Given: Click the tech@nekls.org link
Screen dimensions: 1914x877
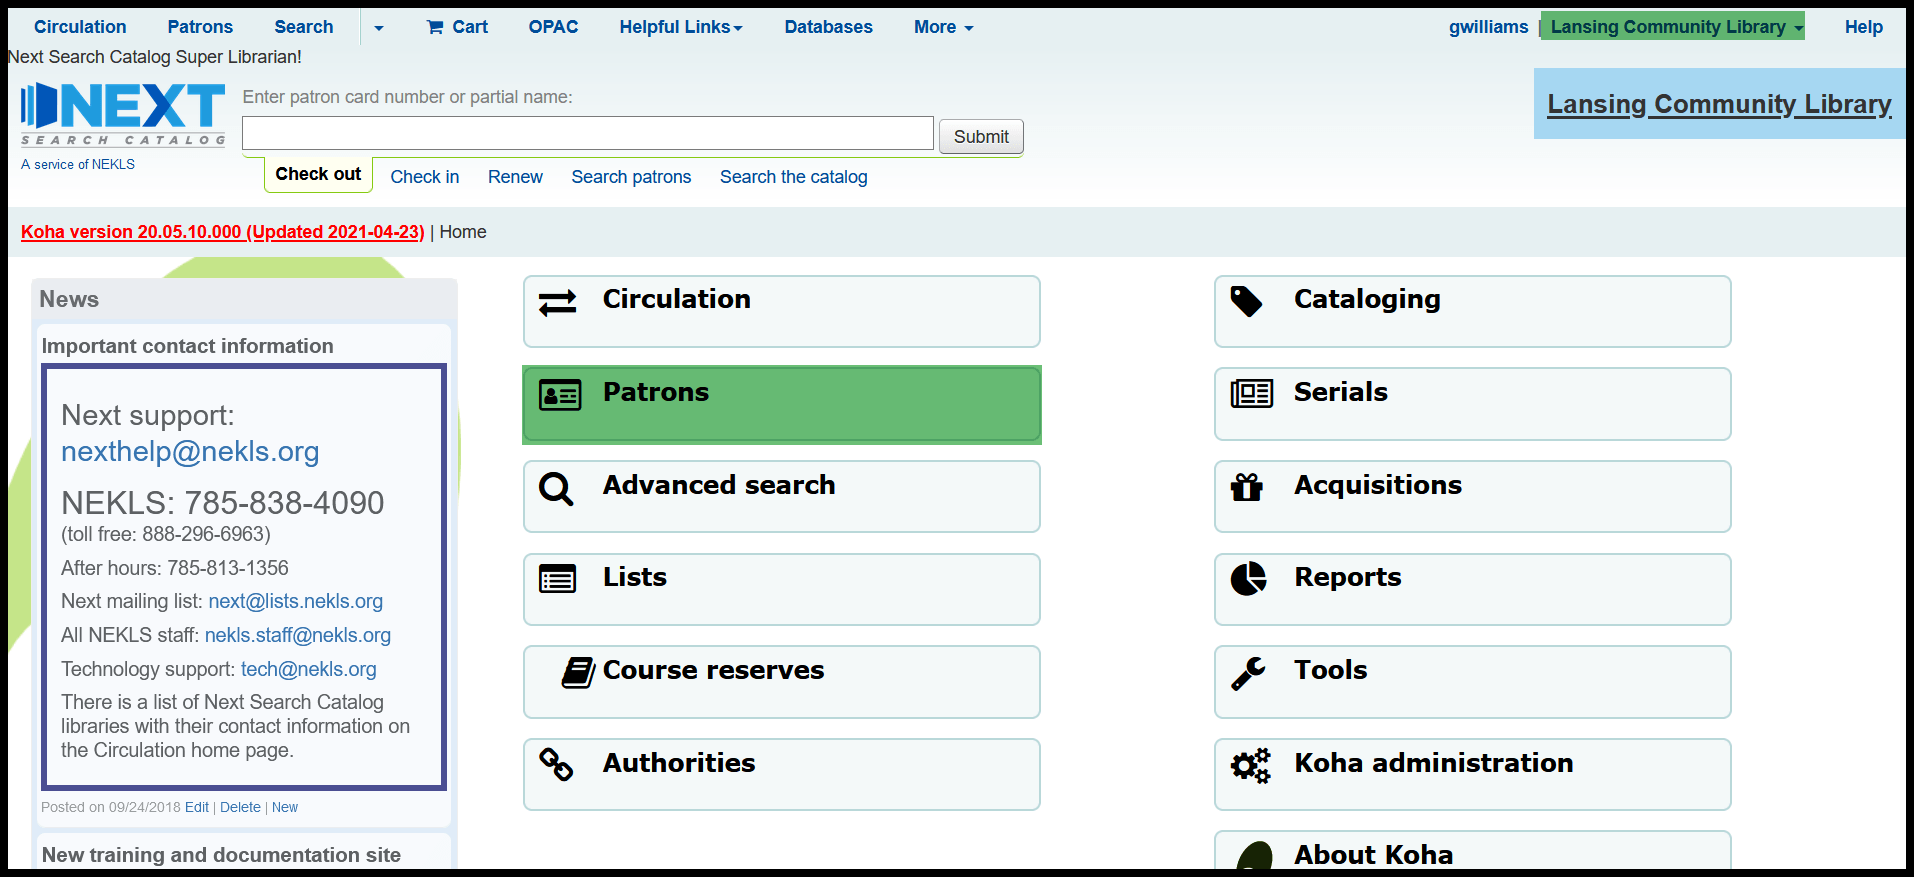Looking at the screenshot, I should click(309, 669).
